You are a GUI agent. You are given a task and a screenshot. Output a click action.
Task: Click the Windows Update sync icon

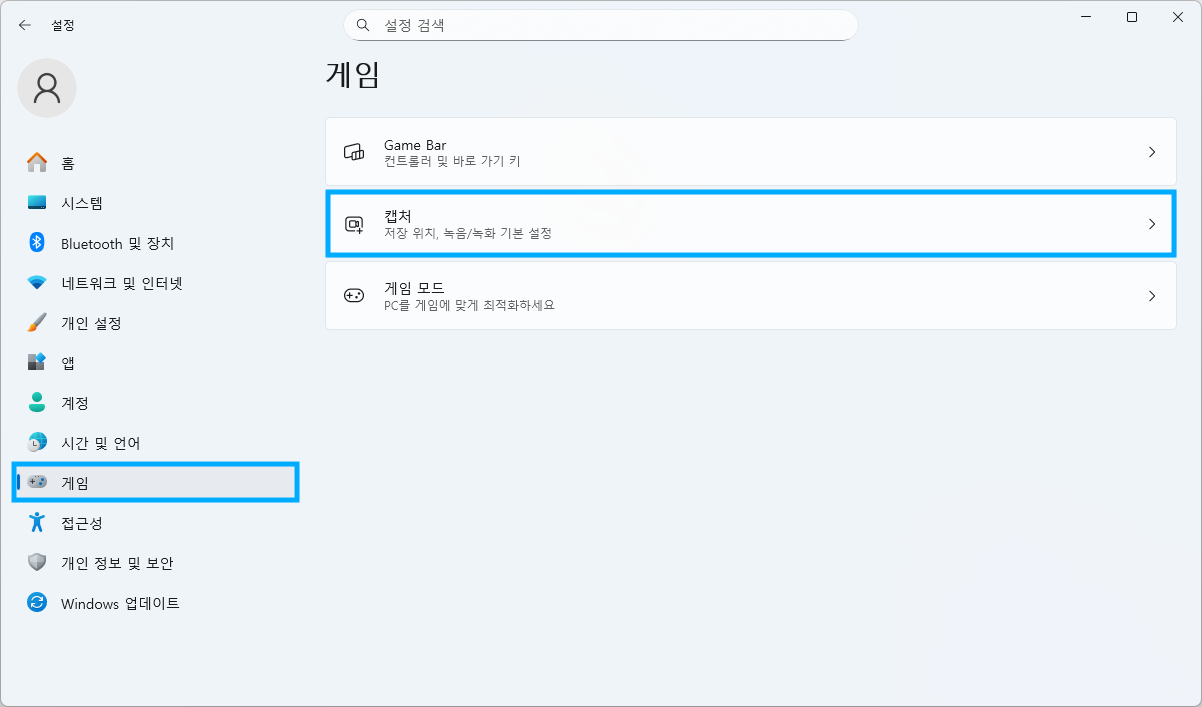(x=37, y=603)
